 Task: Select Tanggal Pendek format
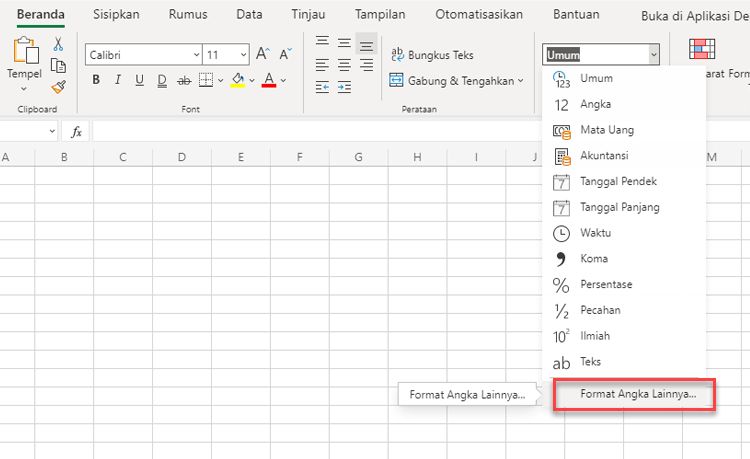point(624,182)
